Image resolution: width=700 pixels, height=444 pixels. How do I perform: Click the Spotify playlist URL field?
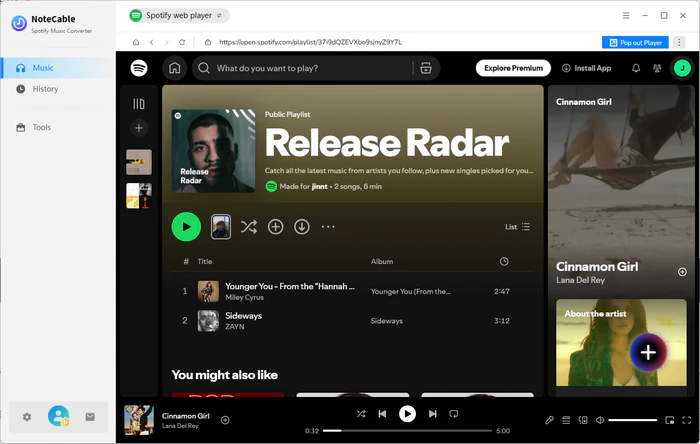(310, 42)
